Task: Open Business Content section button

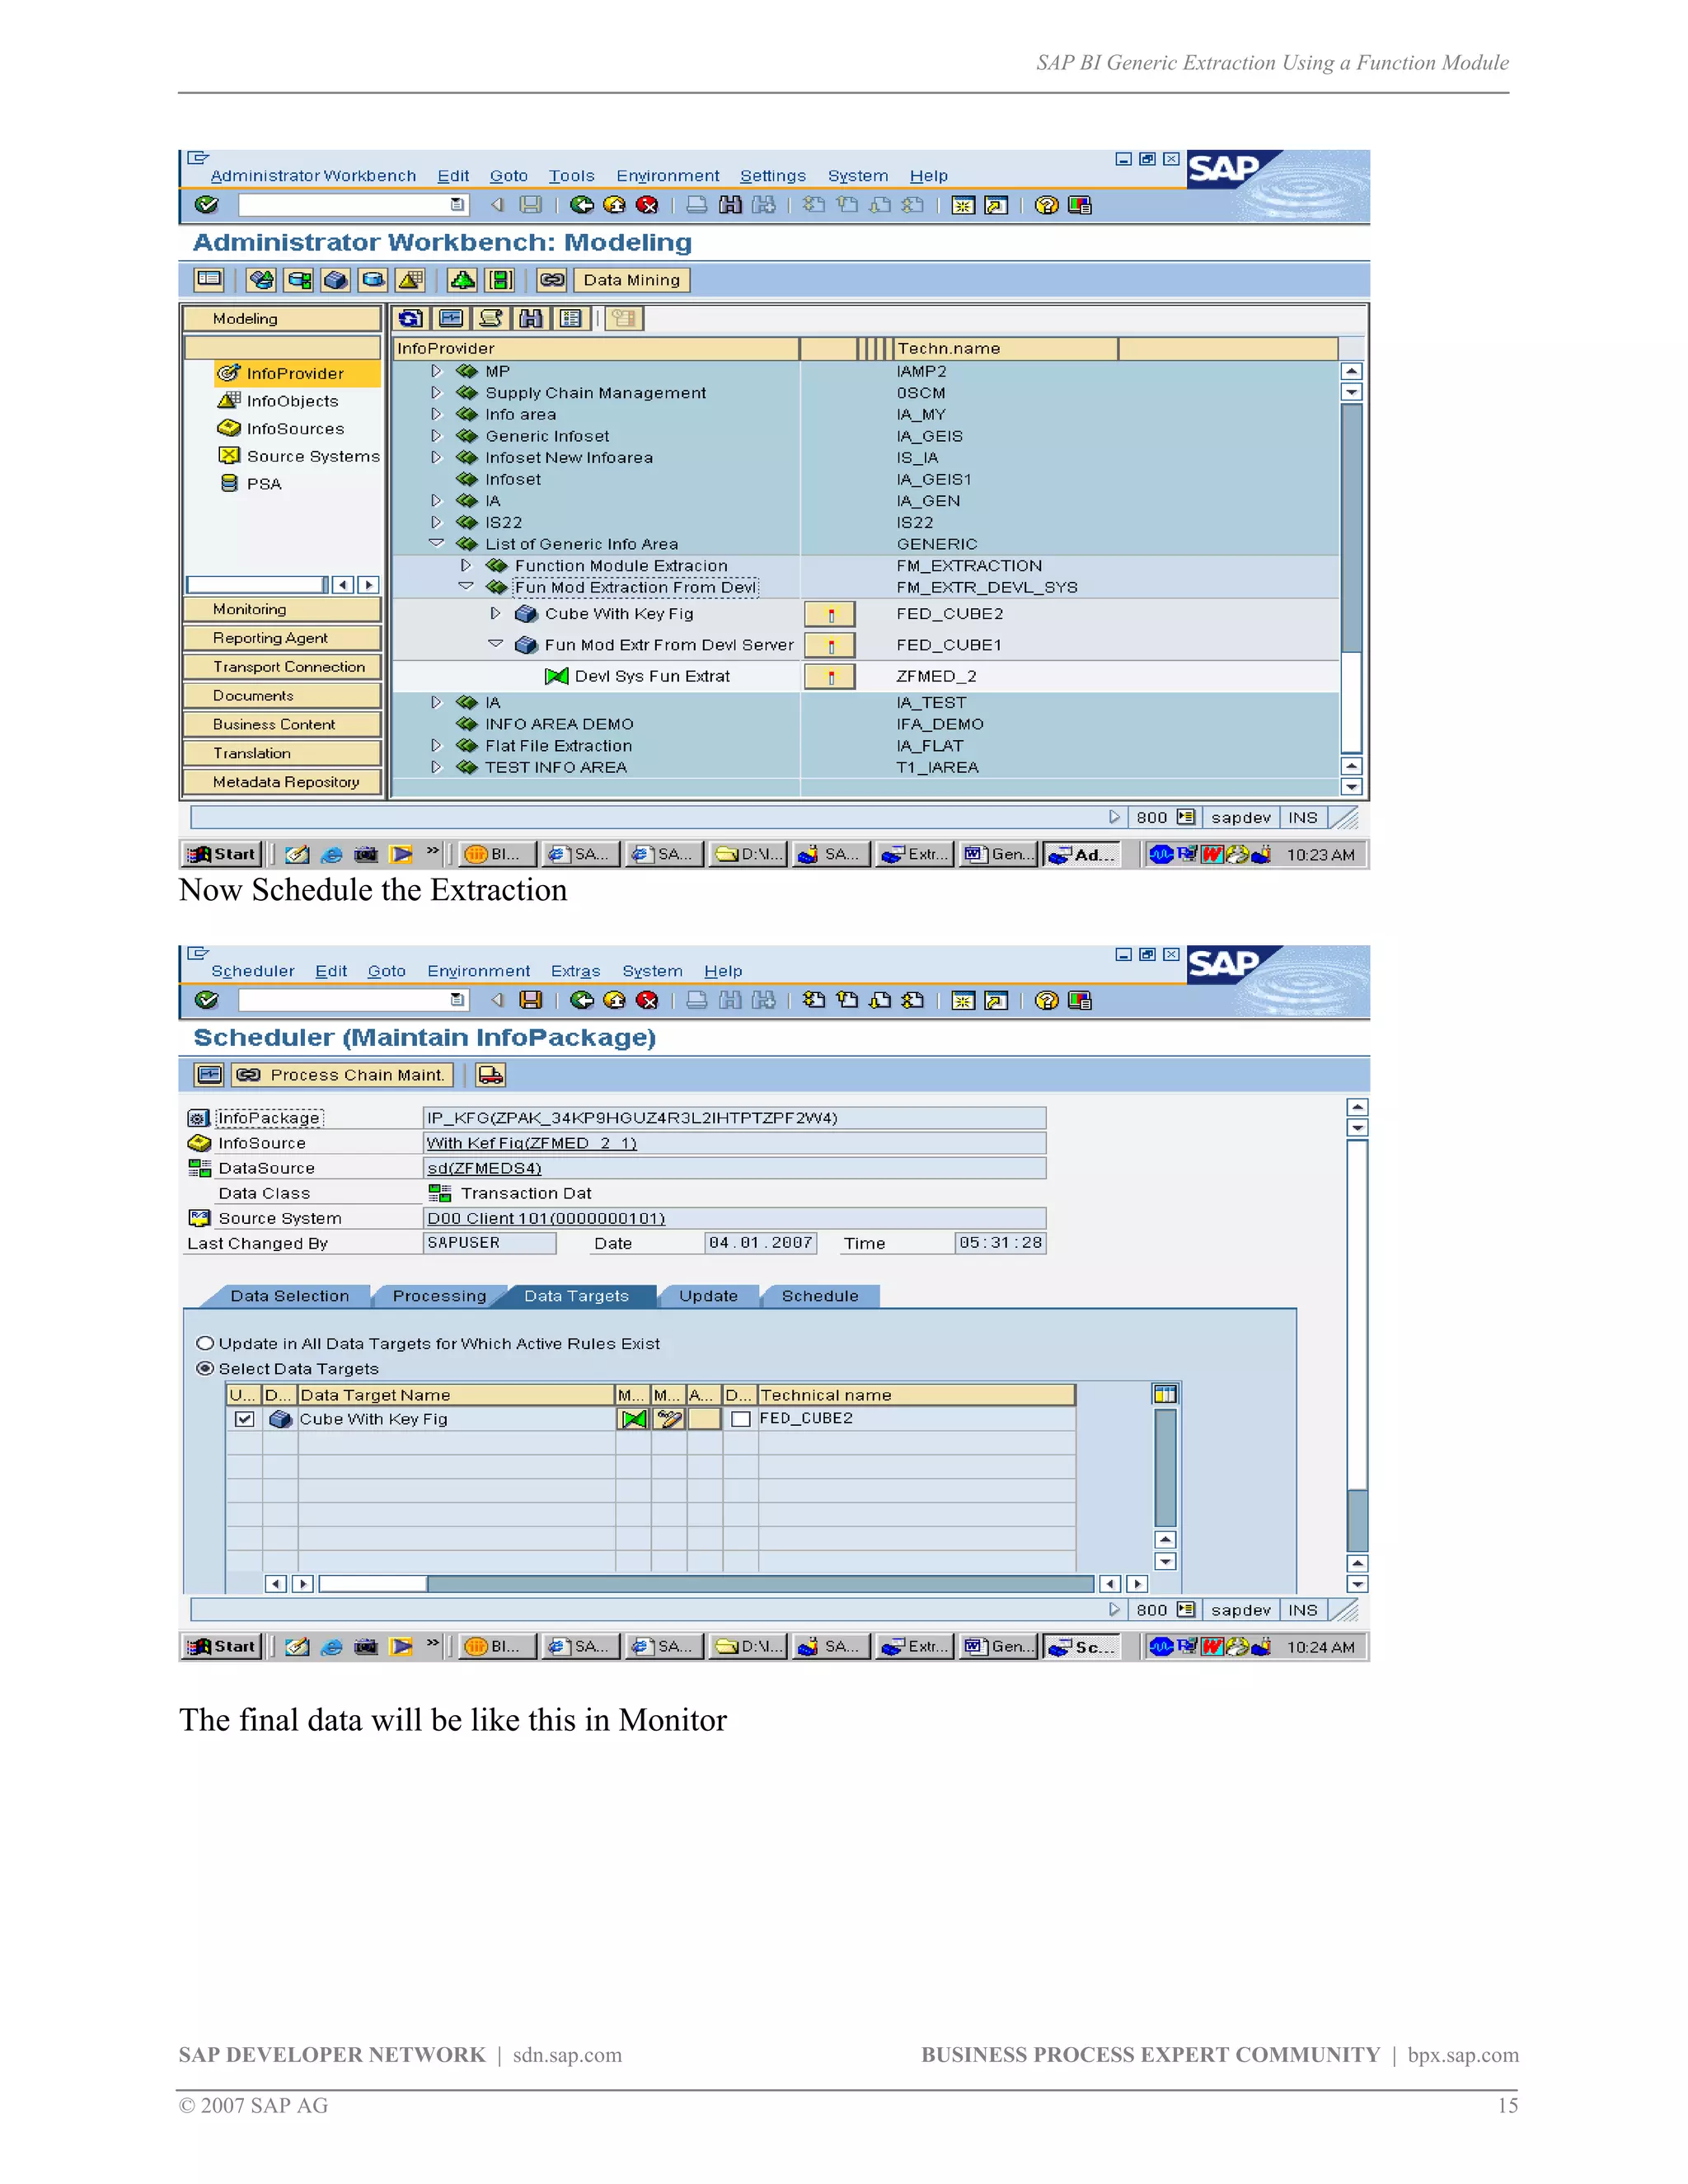Action: coord(282,724)
